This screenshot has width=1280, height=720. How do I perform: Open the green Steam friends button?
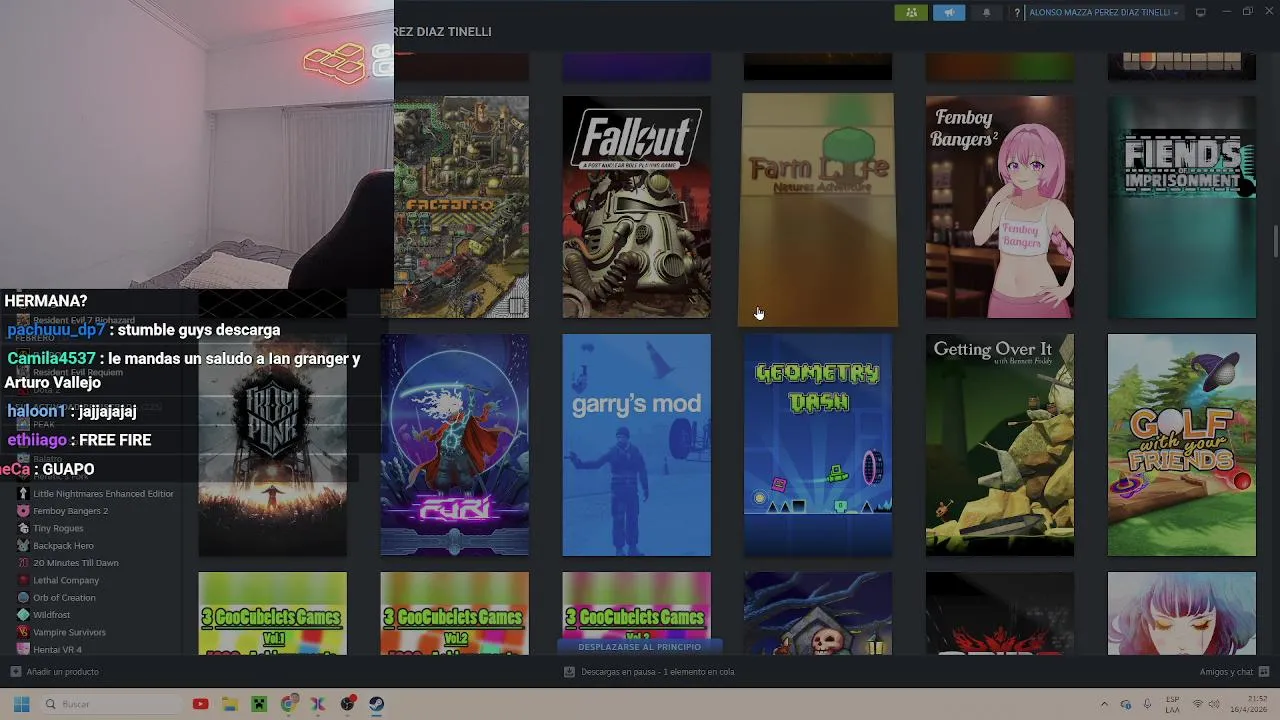coord(911,12)
